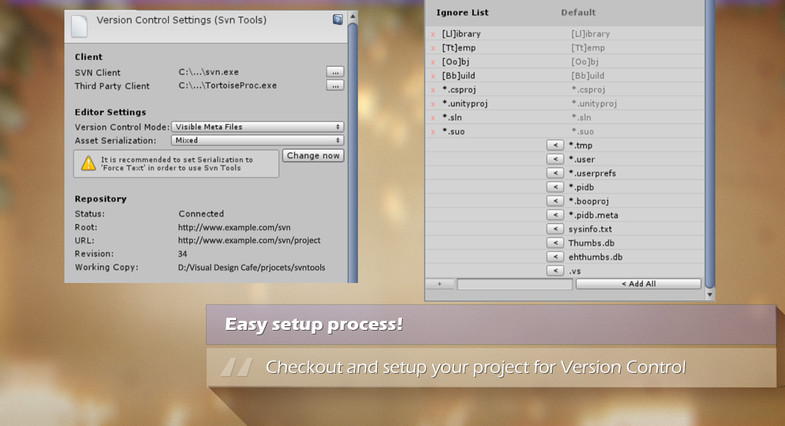The height and width of the screenshot is (426, 785).
Task: Click URL http://www.example.com/svn/project
Action: point(249,240)
